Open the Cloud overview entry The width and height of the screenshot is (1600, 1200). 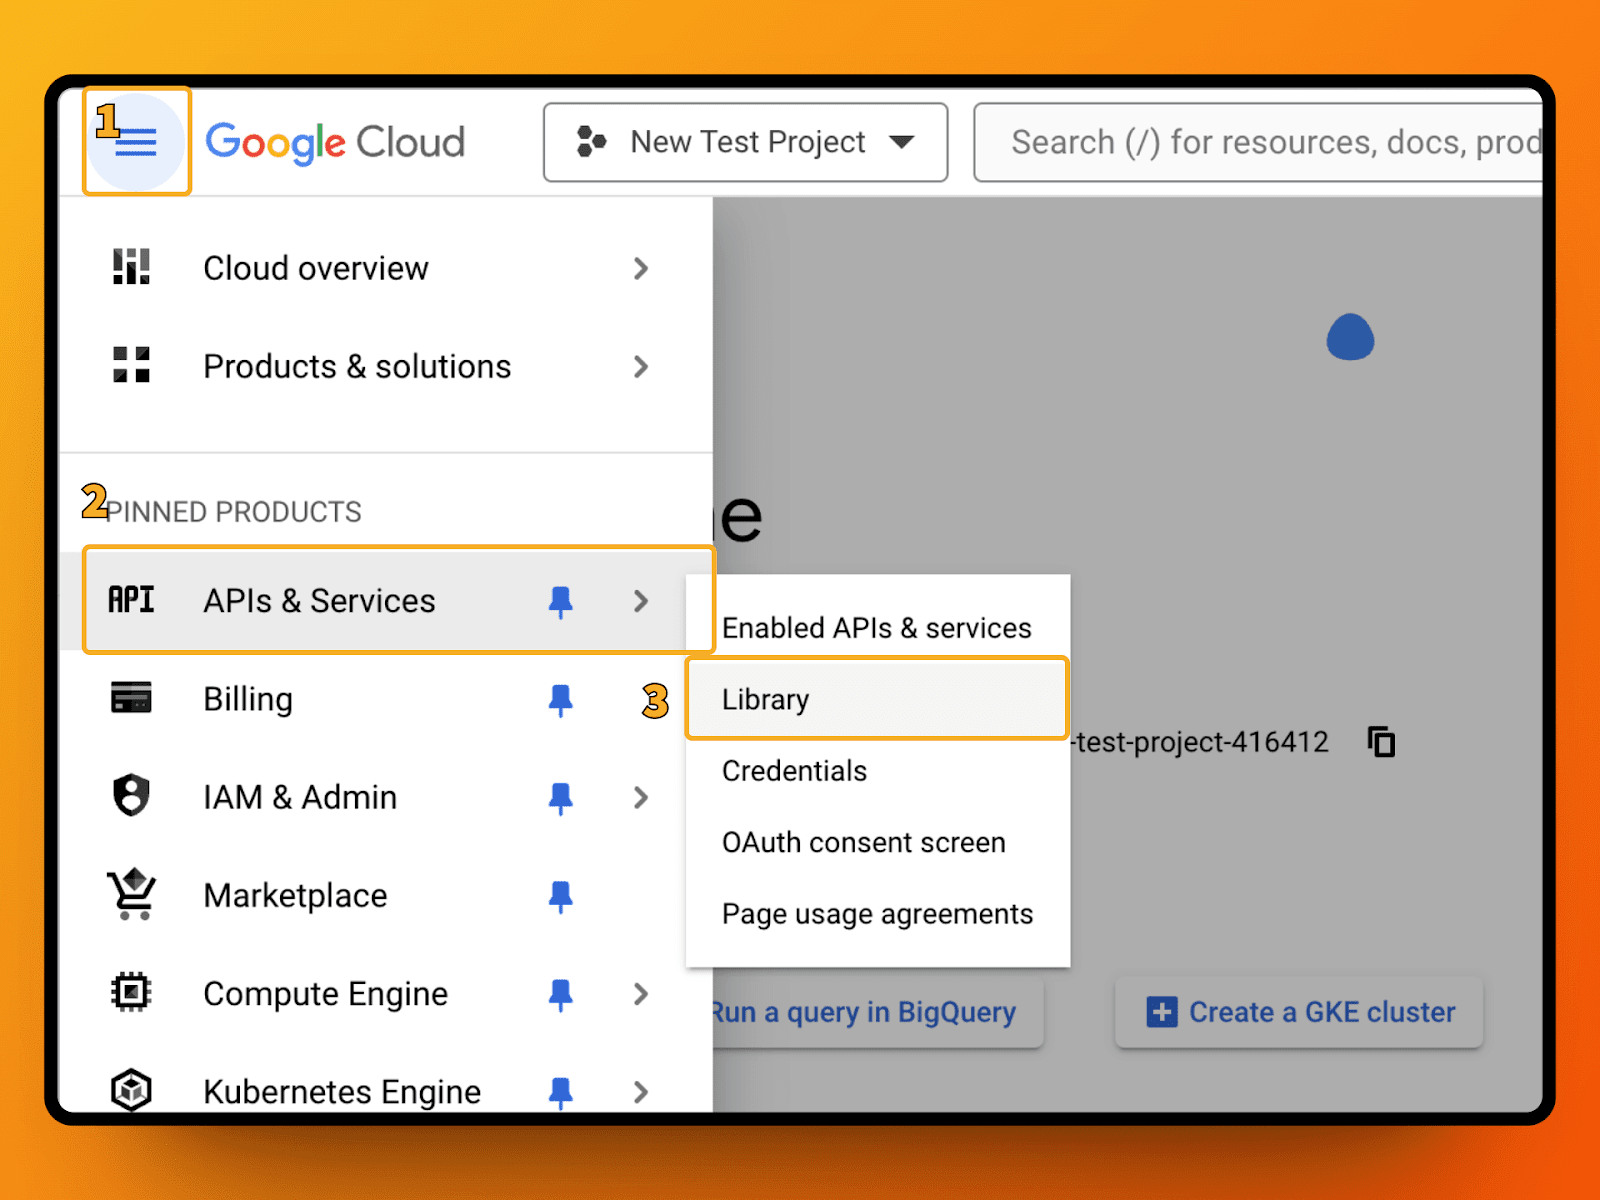[x=385, y=268]
